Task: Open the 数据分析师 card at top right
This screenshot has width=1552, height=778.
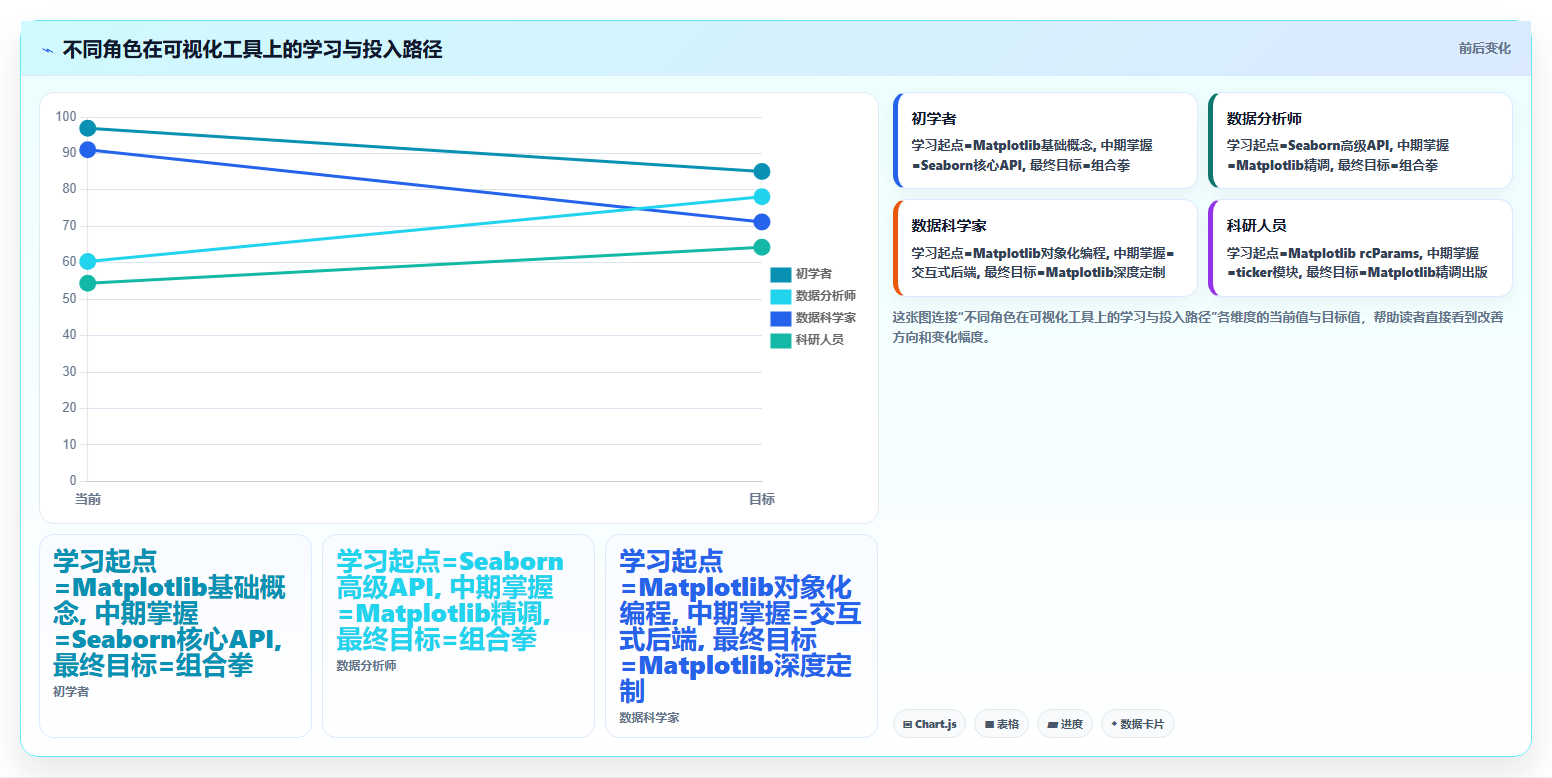Action: pyautogui.click(x=1360, y=141)
